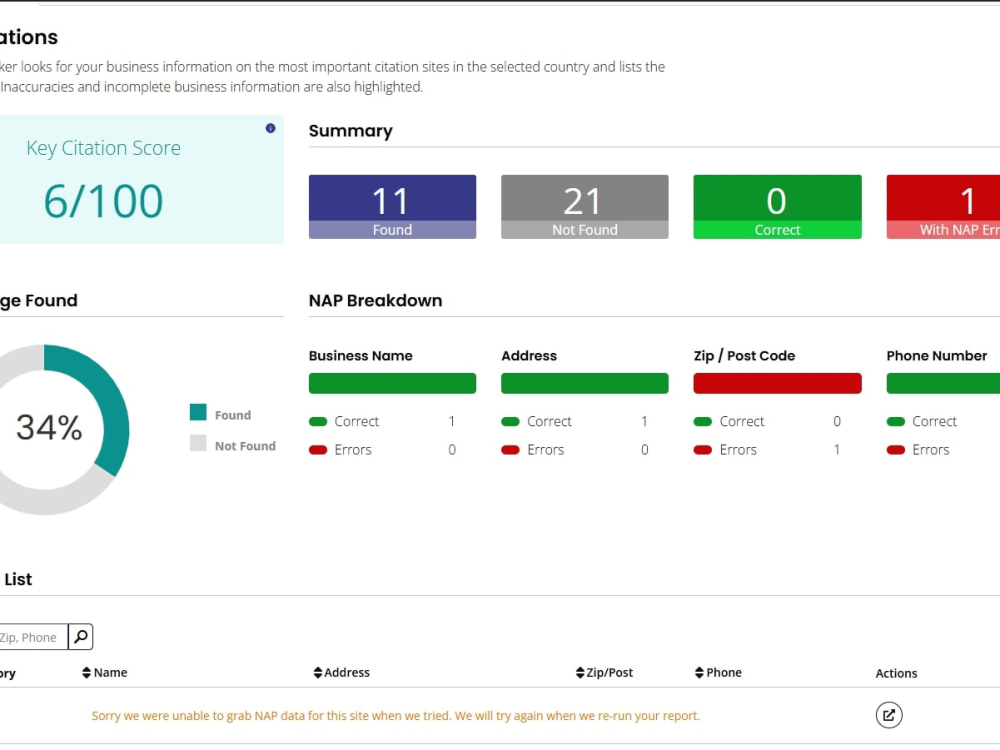Toggle the Not Found legend swatch
The width and height of the screenshot is (1000, 750).
click(198, 443)
